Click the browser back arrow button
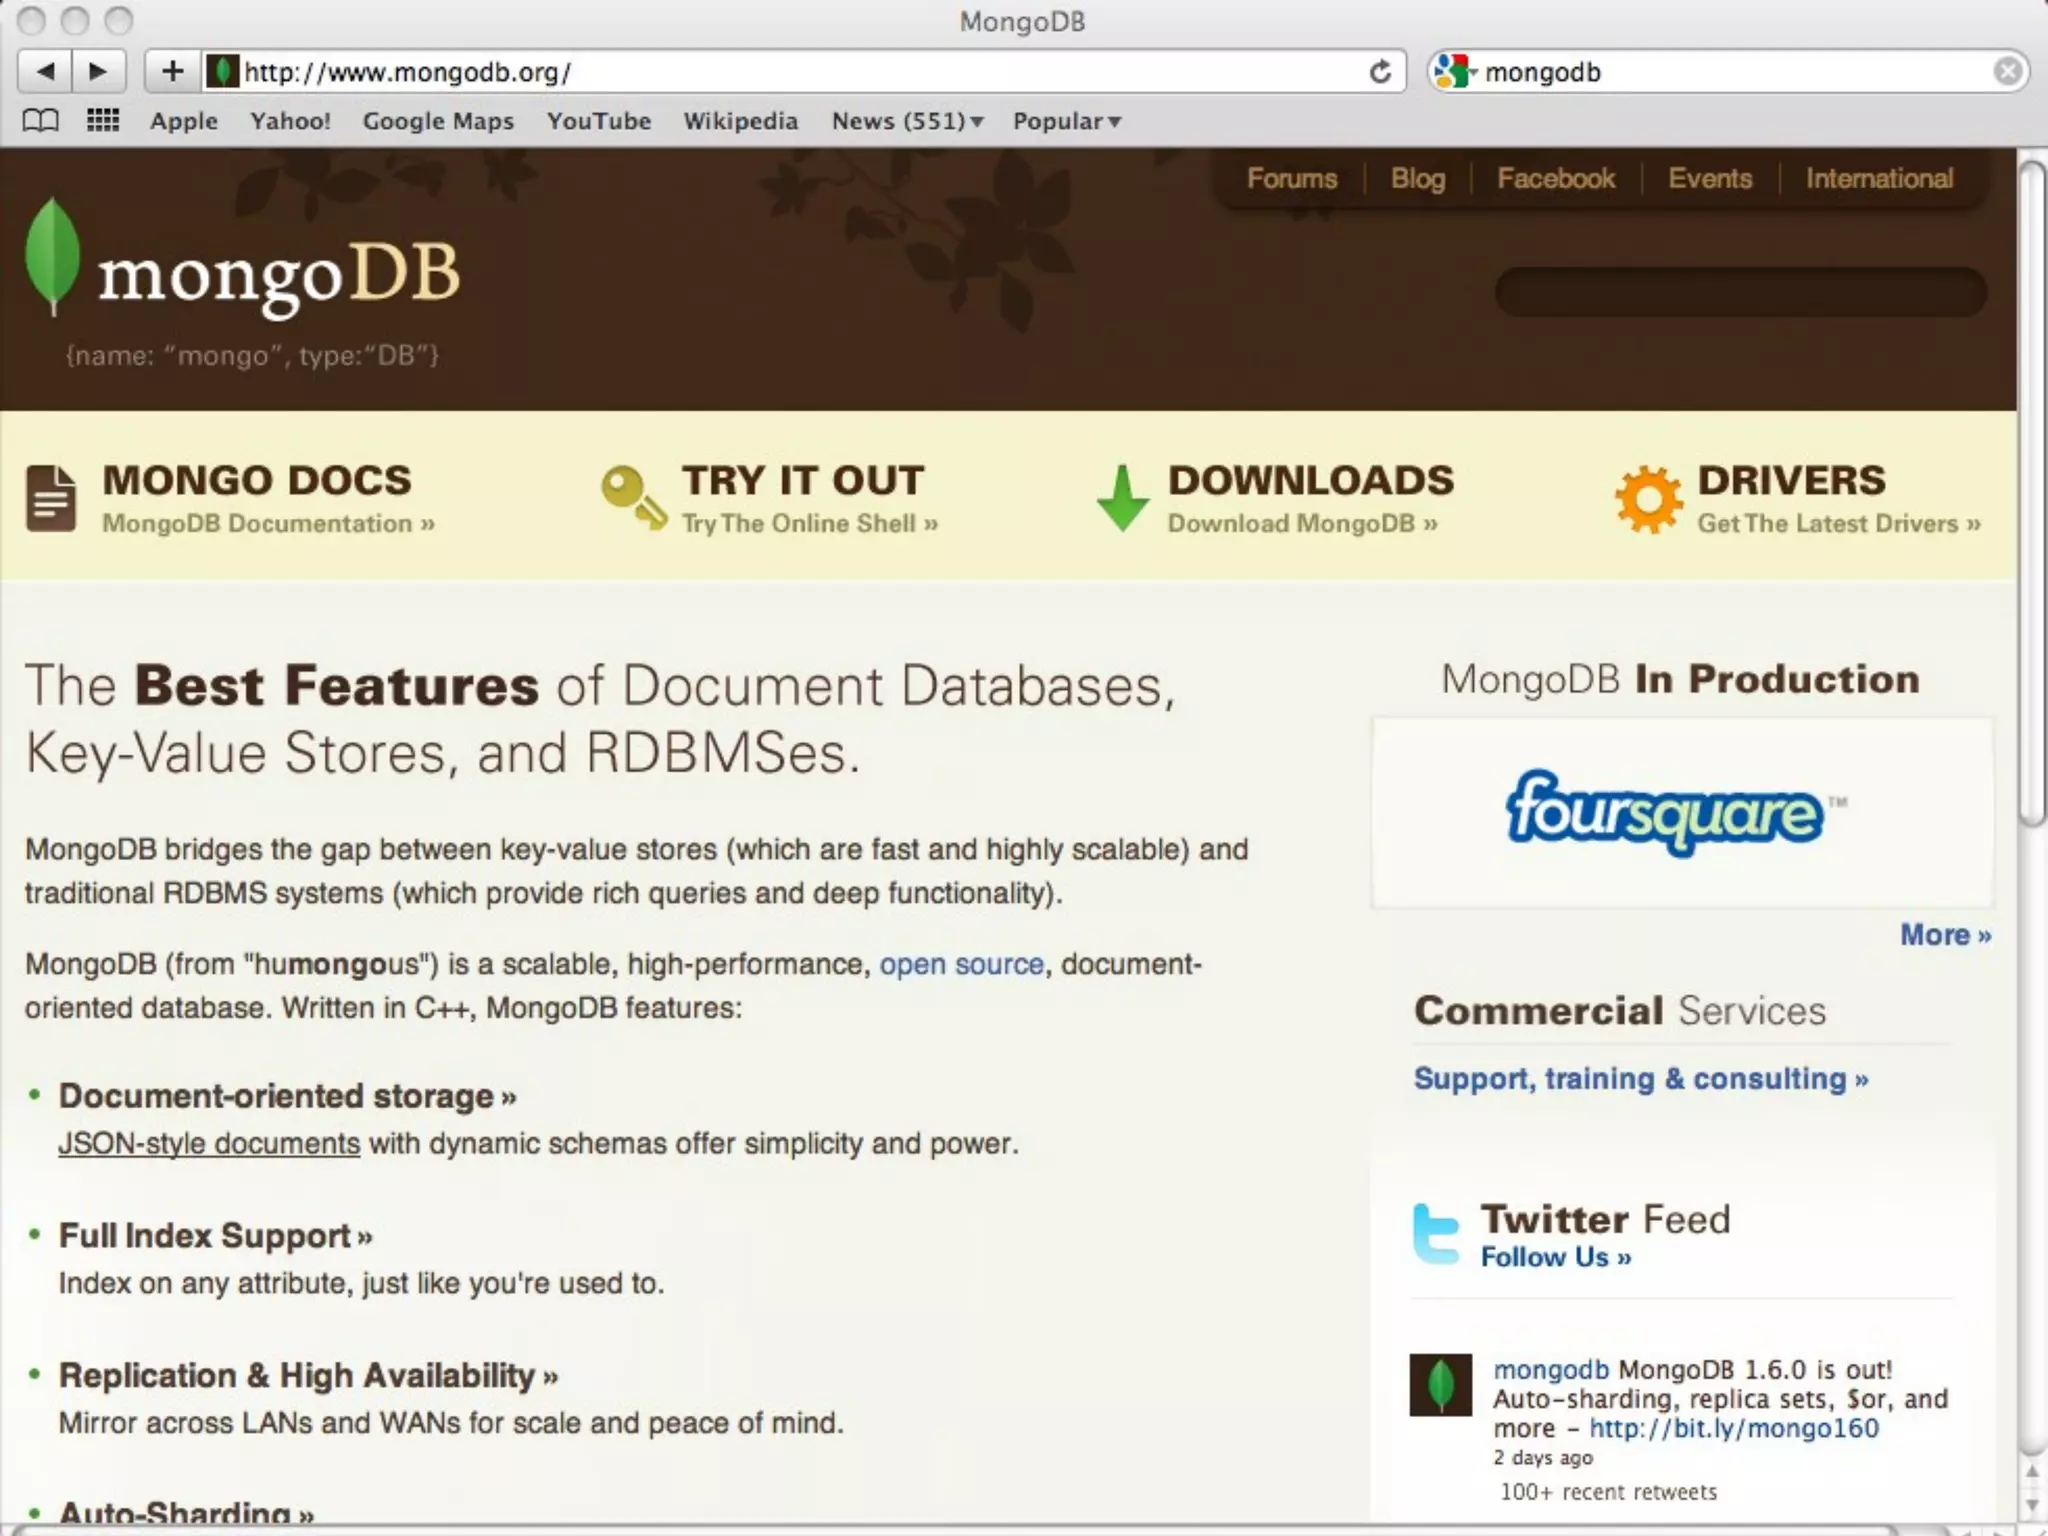The height and width of the screenshot is (1536, 2048). 45,71
